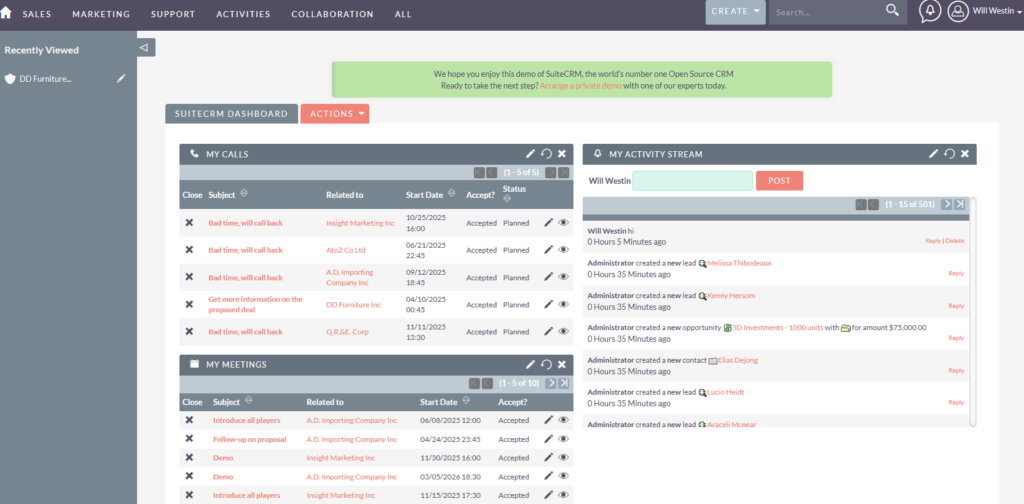Open the Elias Dejong contact
The height and width of the screenshot is (504, 1024).
point(738,360)
